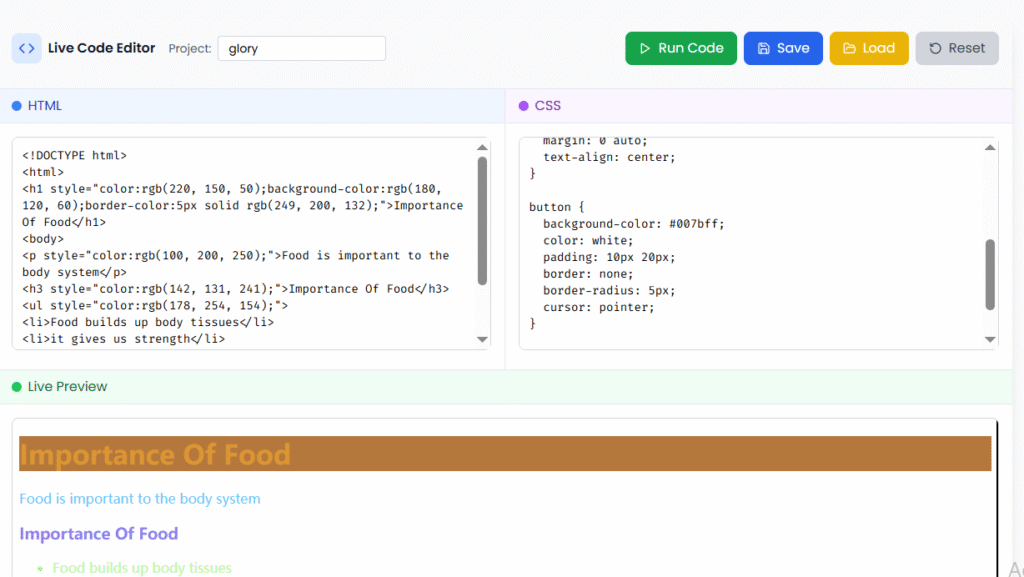1024x577 pixels.
Task: Click the CSS editor scroll up arrow
Action: point(990,148)
